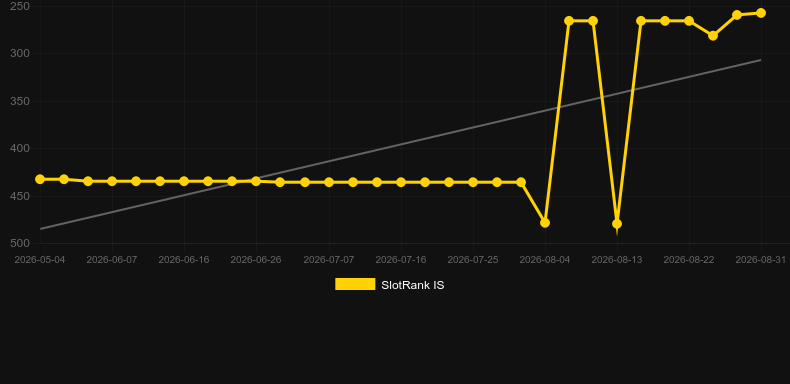The height and width of the screenshot is (384, 790).
Task: Click the low dip point at 2026-08-04
Action: coord(545,223)
